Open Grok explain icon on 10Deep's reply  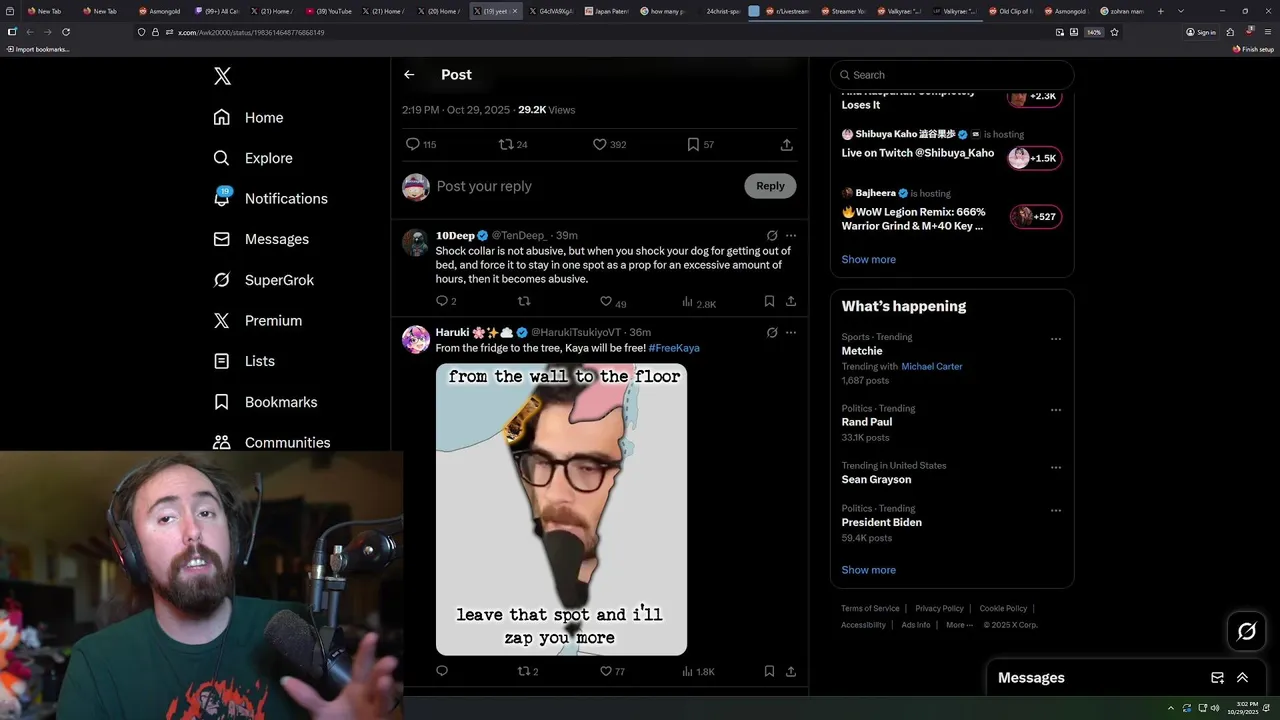point(772,236)
